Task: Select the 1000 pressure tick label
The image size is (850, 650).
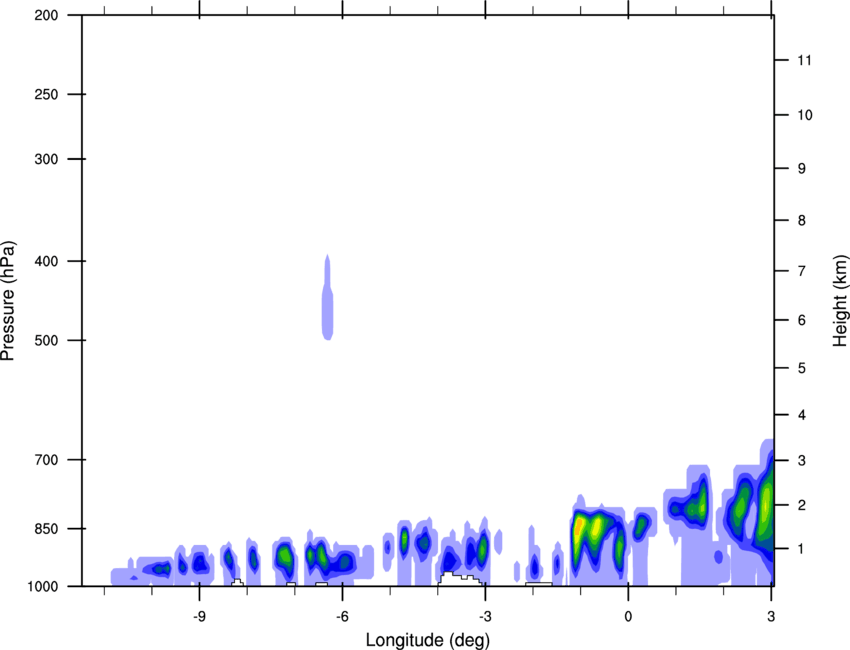Action: (42, 586)
